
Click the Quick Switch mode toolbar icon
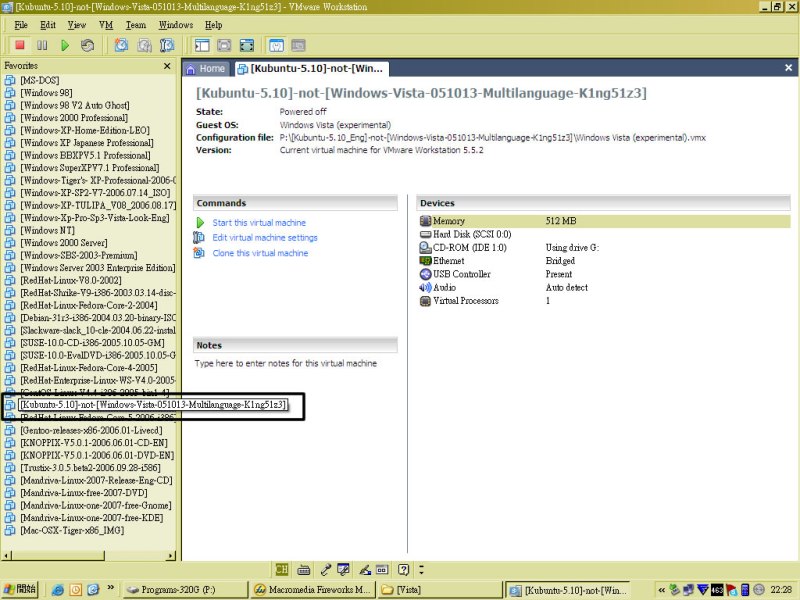click(x=224, y=45)
